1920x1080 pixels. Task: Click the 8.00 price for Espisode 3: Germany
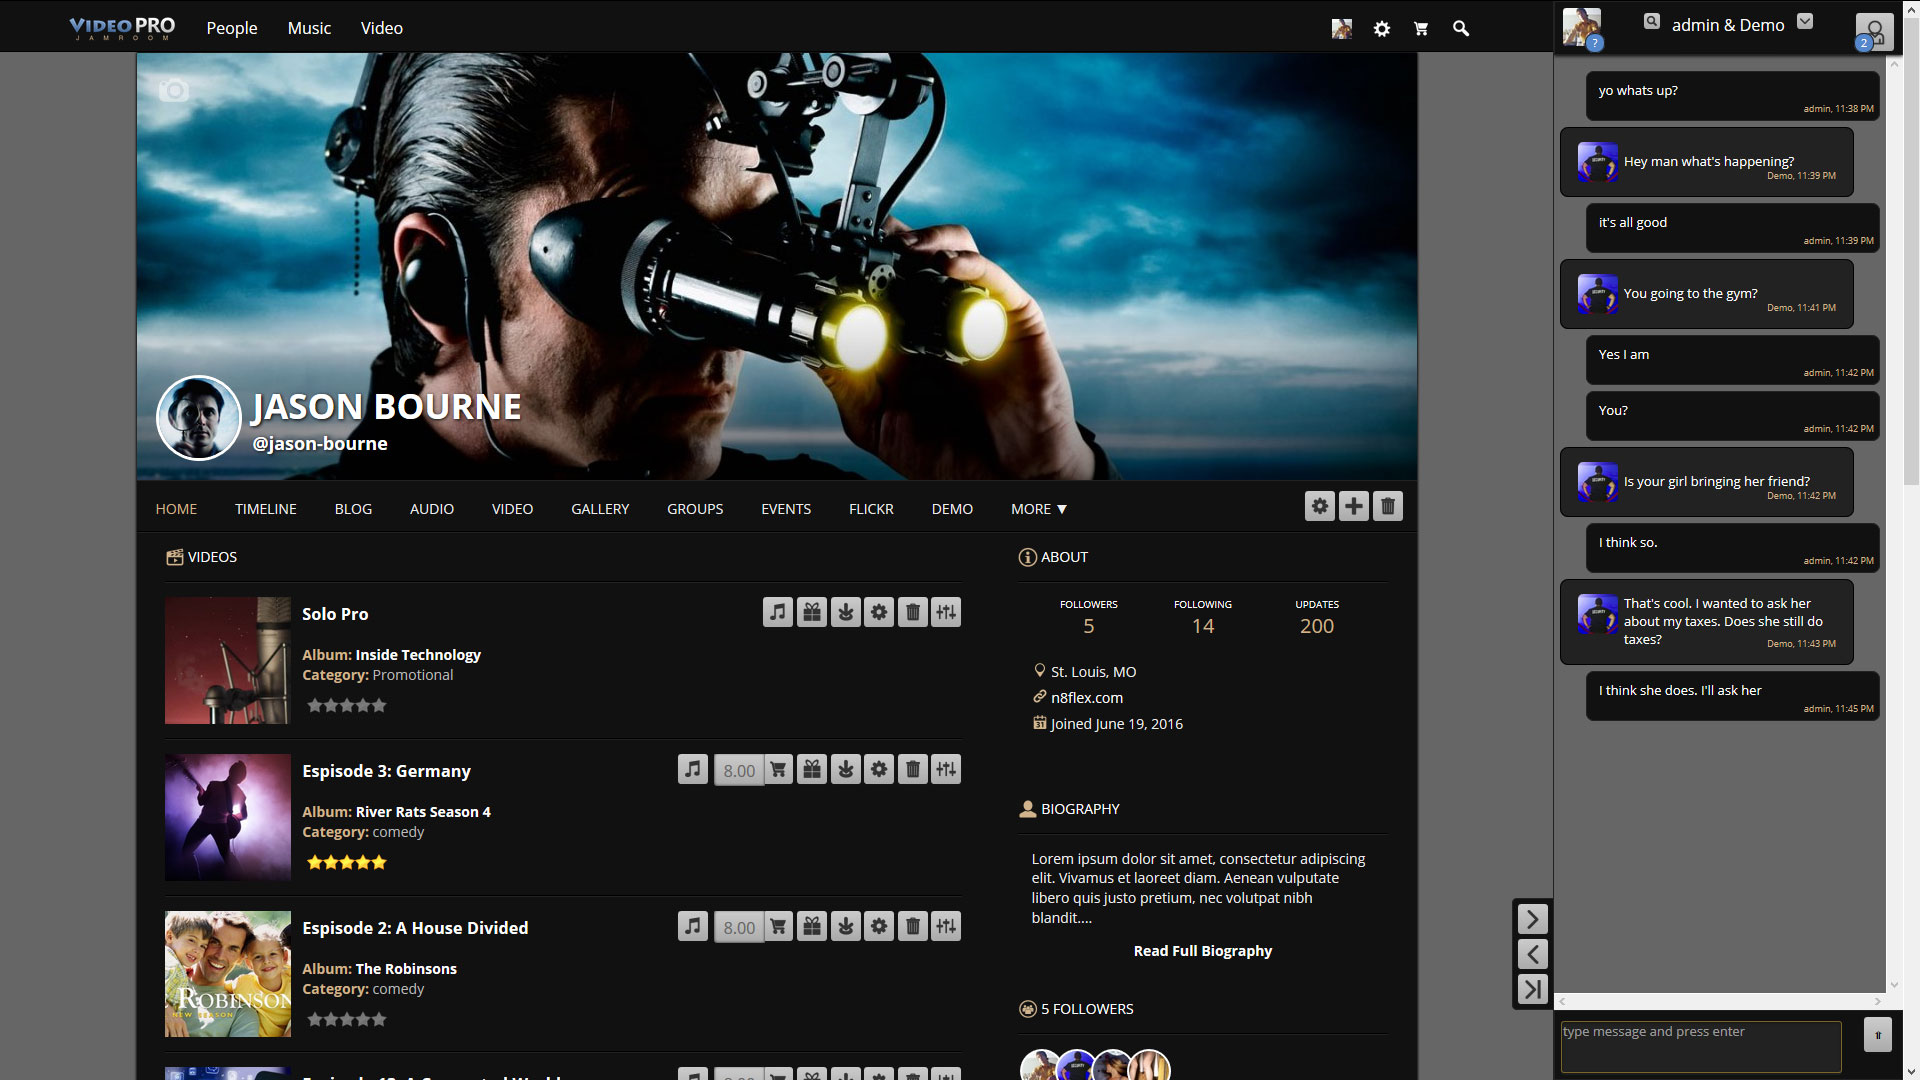tap(739, 770)
